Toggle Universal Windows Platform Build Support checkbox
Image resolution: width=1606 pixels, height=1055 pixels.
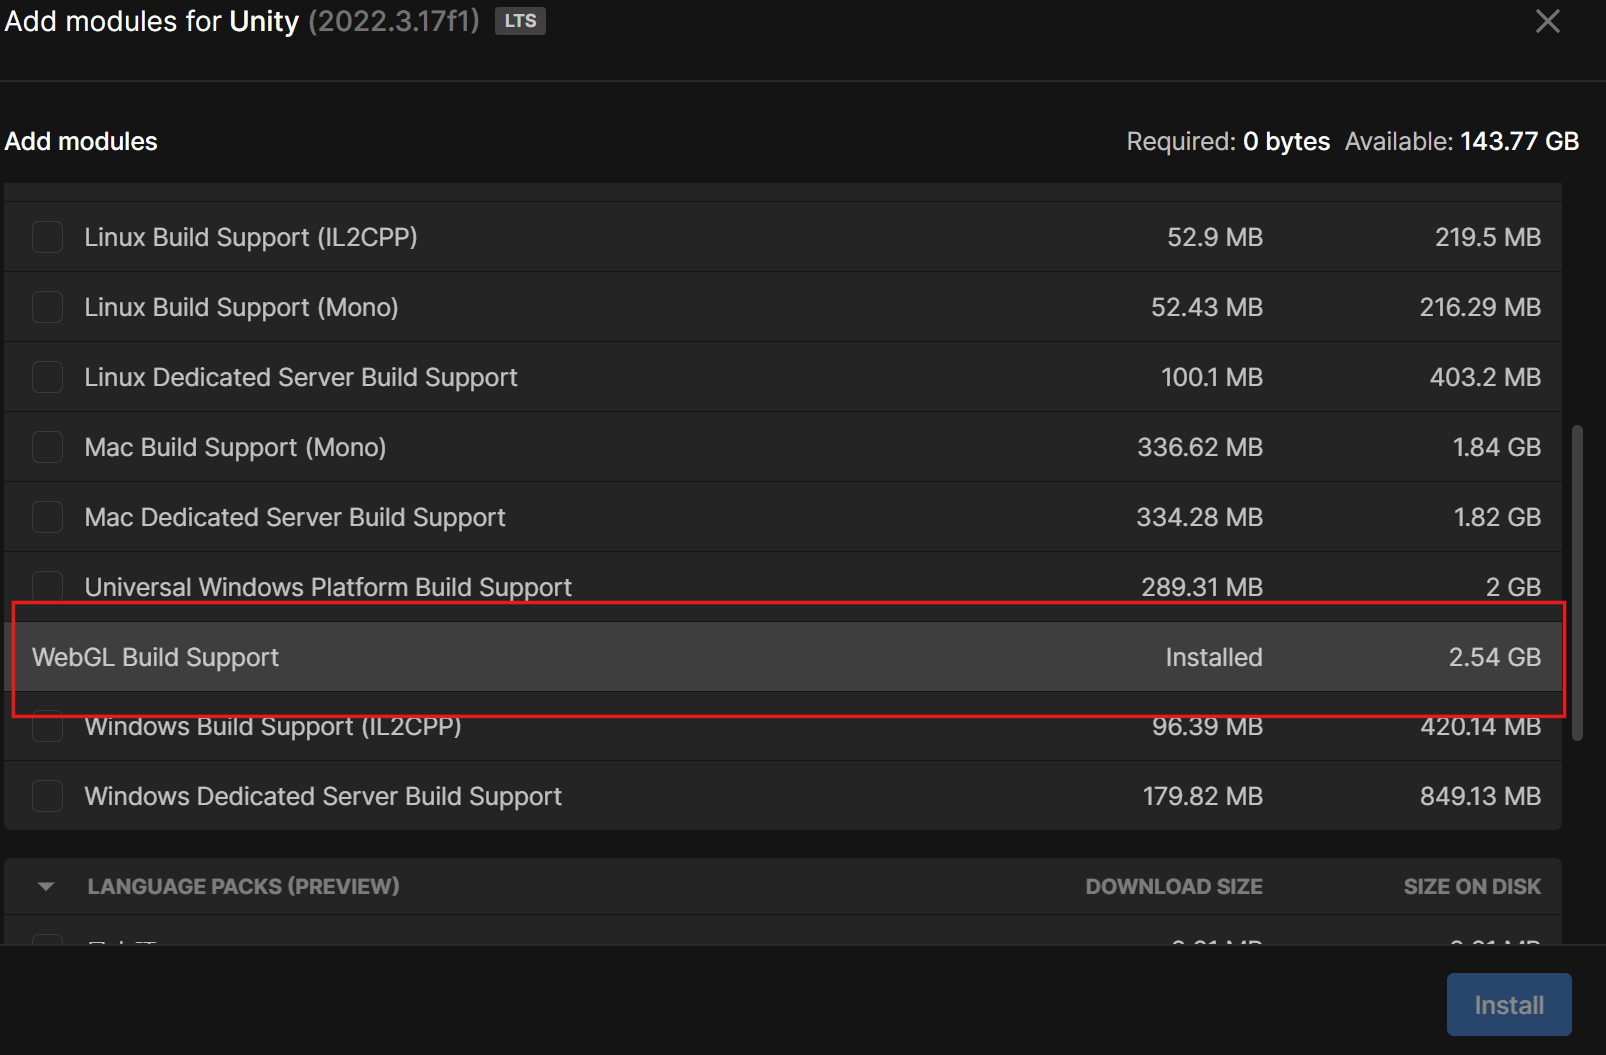click(48, 586)
